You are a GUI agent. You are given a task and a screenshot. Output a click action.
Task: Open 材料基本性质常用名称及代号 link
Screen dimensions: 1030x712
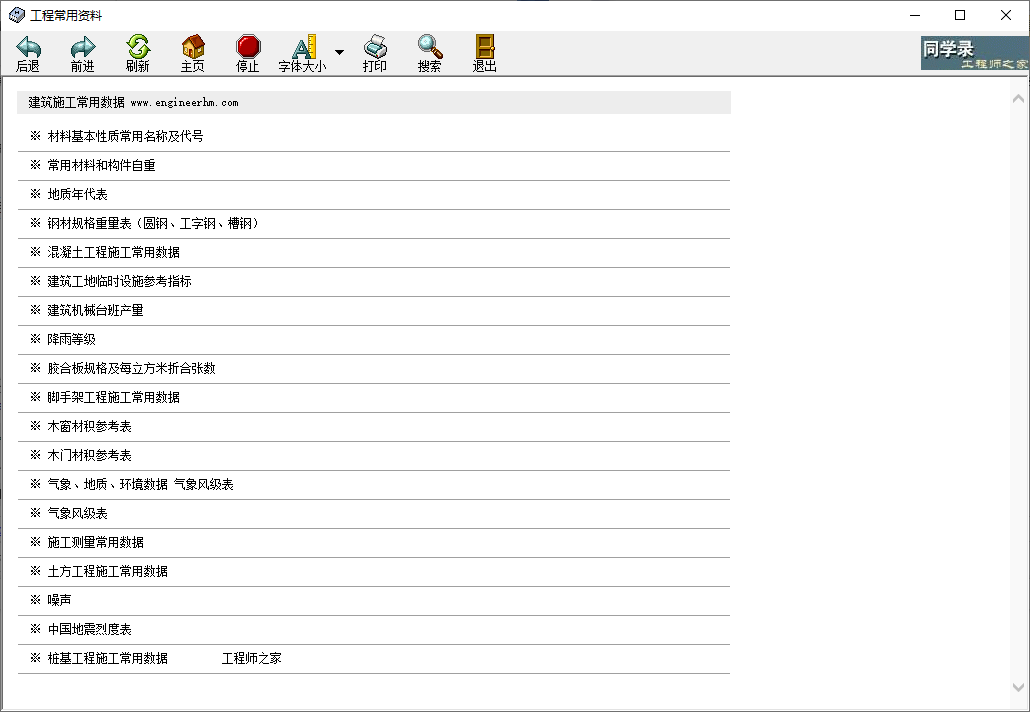pyautogui.click(x=125, y=136)
